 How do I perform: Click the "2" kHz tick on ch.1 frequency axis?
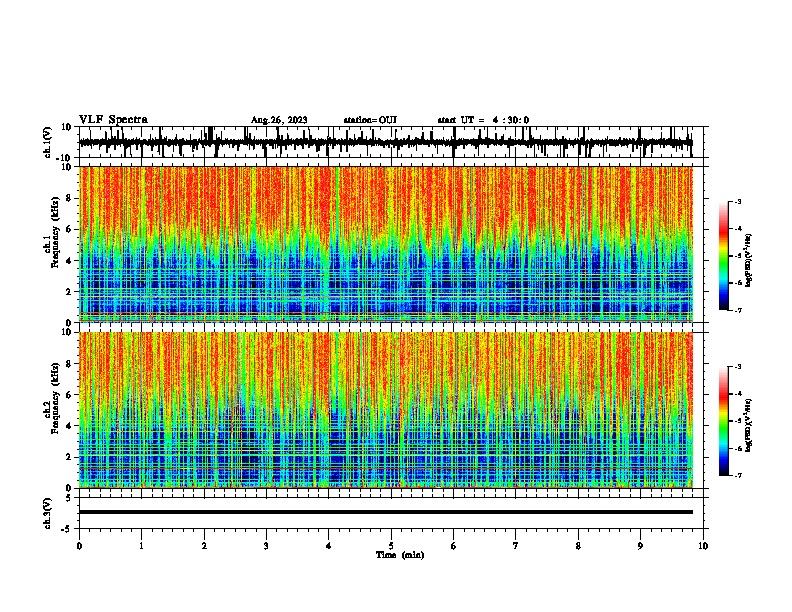tap(69, 292)
